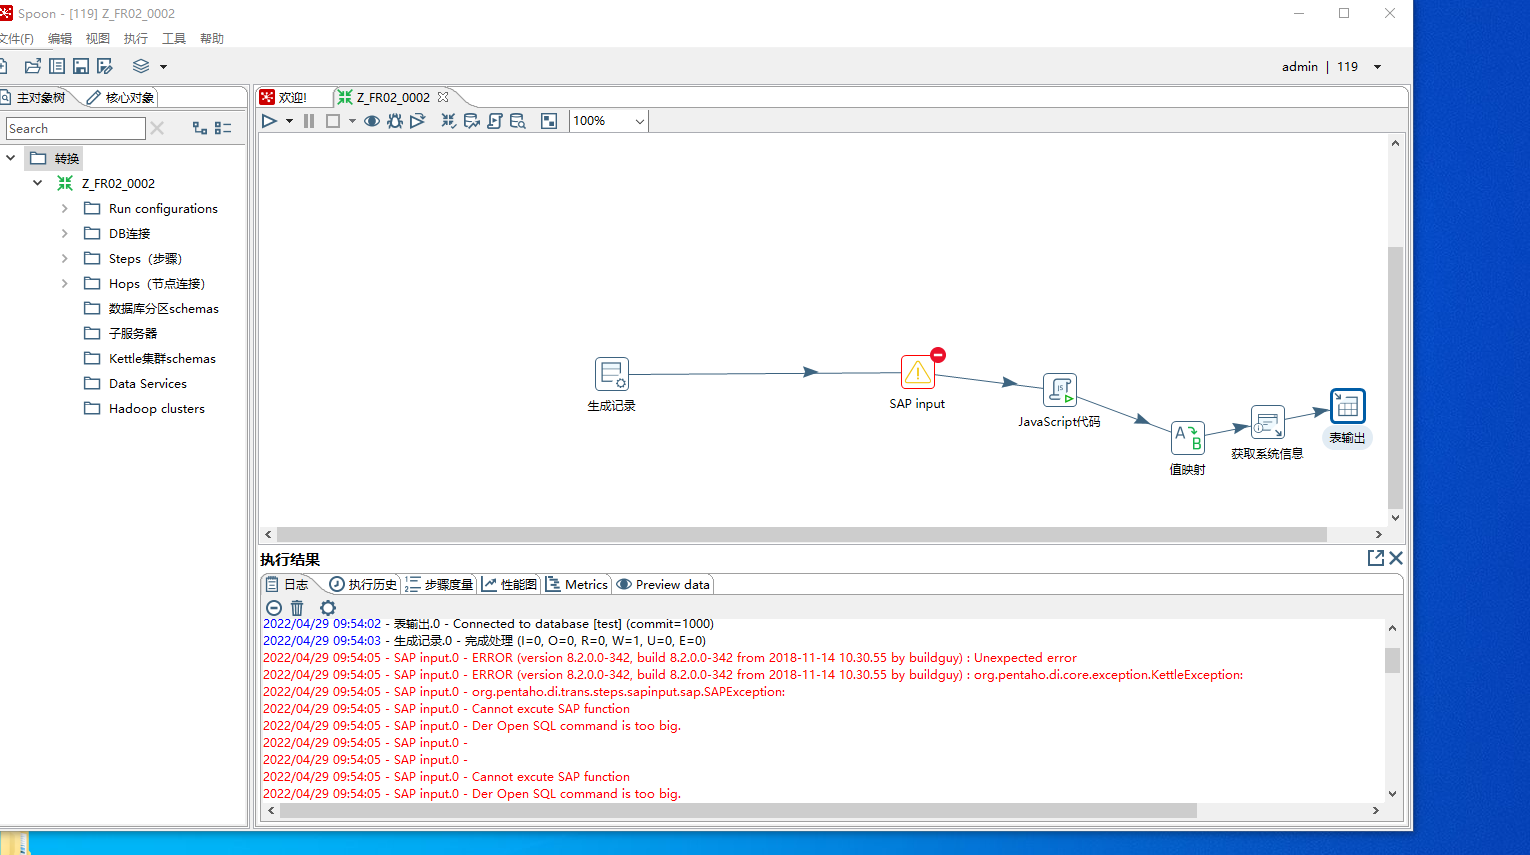Image resolution: width=1530 pixels, height=855 pixels.
Task: Pop out the execution results panel
Action: pos(1376,558)
